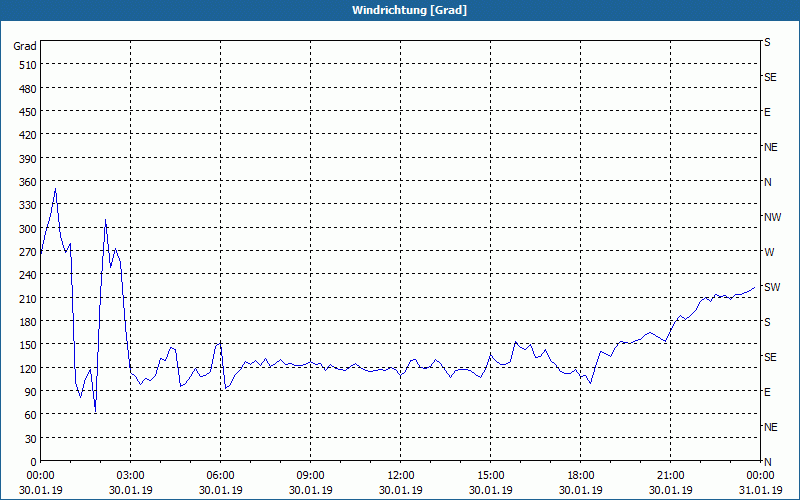Click the 60 value on the left axis
The width and height of the screenshot is (800, 500).
point(31,416)
